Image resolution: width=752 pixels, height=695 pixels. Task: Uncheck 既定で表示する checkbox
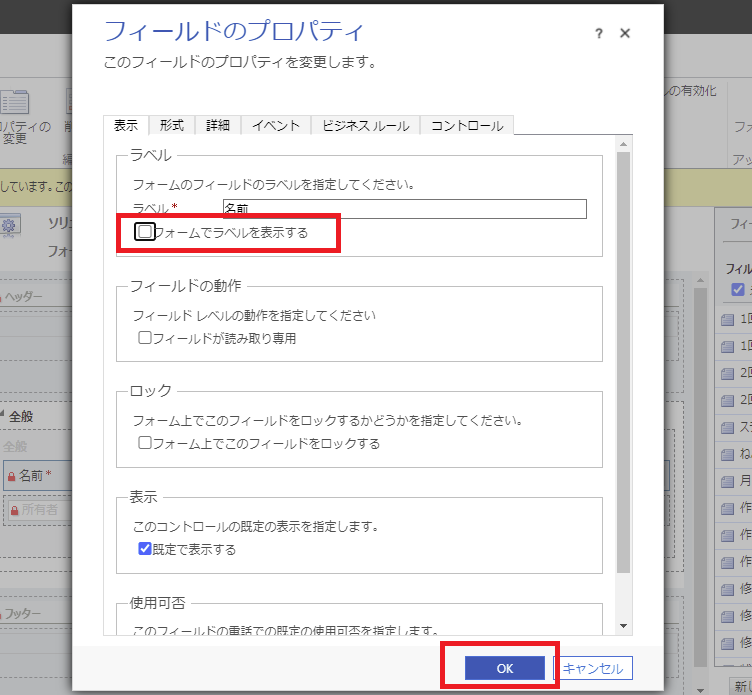click(x=144, y=548)
